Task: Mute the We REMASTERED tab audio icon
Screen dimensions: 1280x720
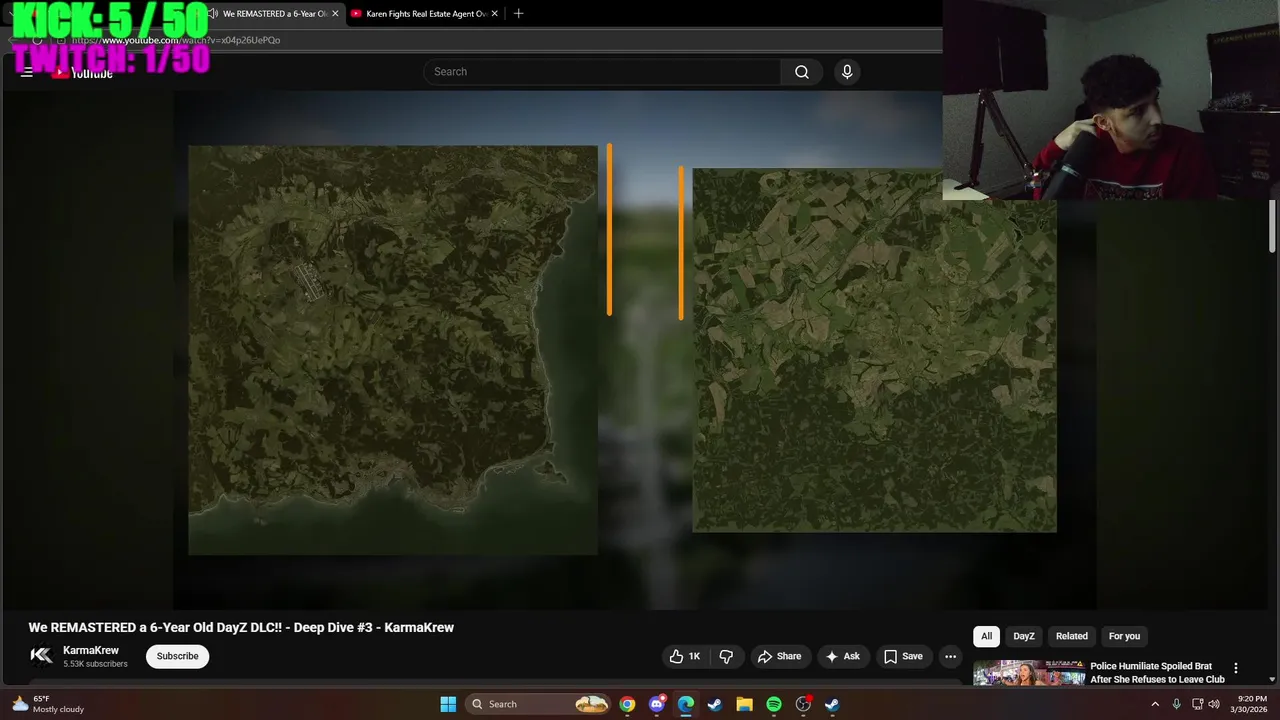Action: pos(214,14)
